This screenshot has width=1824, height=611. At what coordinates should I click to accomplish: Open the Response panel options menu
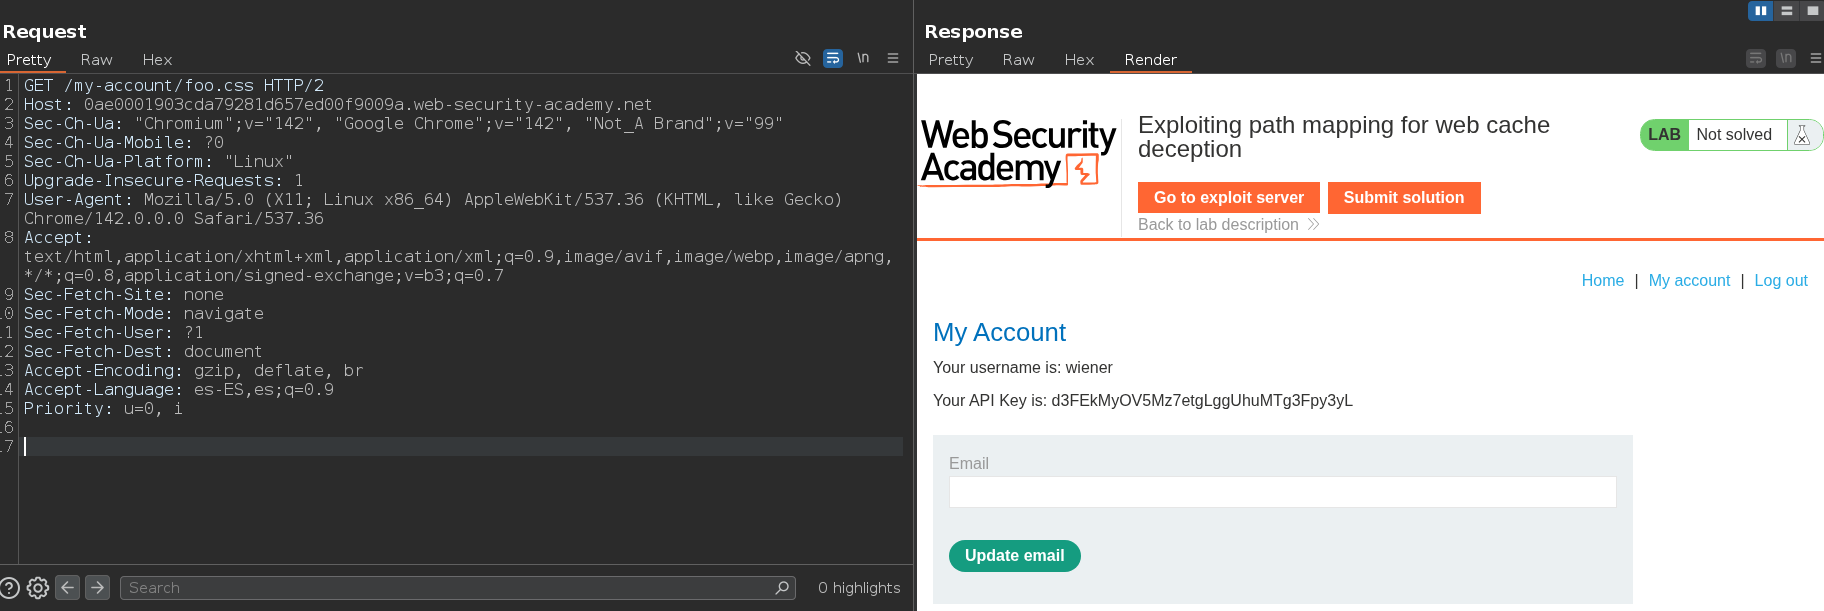[1815, 58]
